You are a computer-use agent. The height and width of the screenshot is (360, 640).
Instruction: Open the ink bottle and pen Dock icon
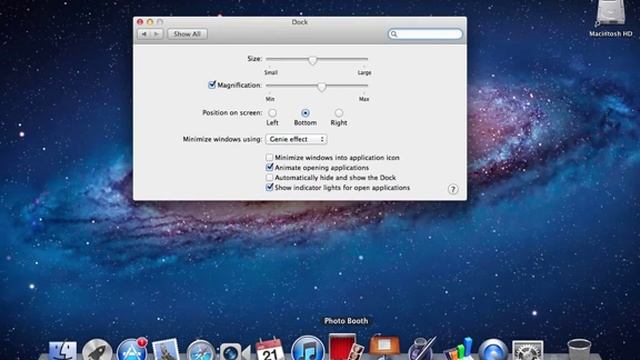(x=421, y=349)
